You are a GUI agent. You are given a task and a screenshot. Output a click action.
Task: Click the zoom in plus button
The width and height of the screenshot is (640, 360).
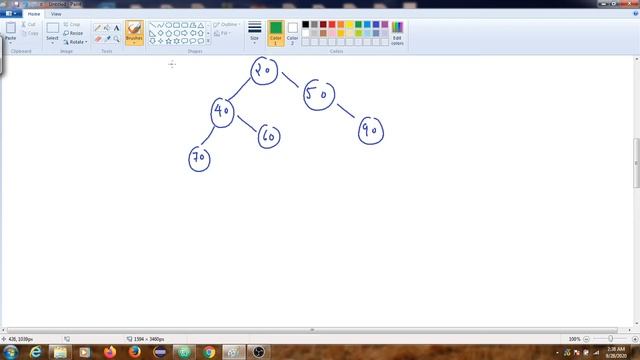(635, 339)
